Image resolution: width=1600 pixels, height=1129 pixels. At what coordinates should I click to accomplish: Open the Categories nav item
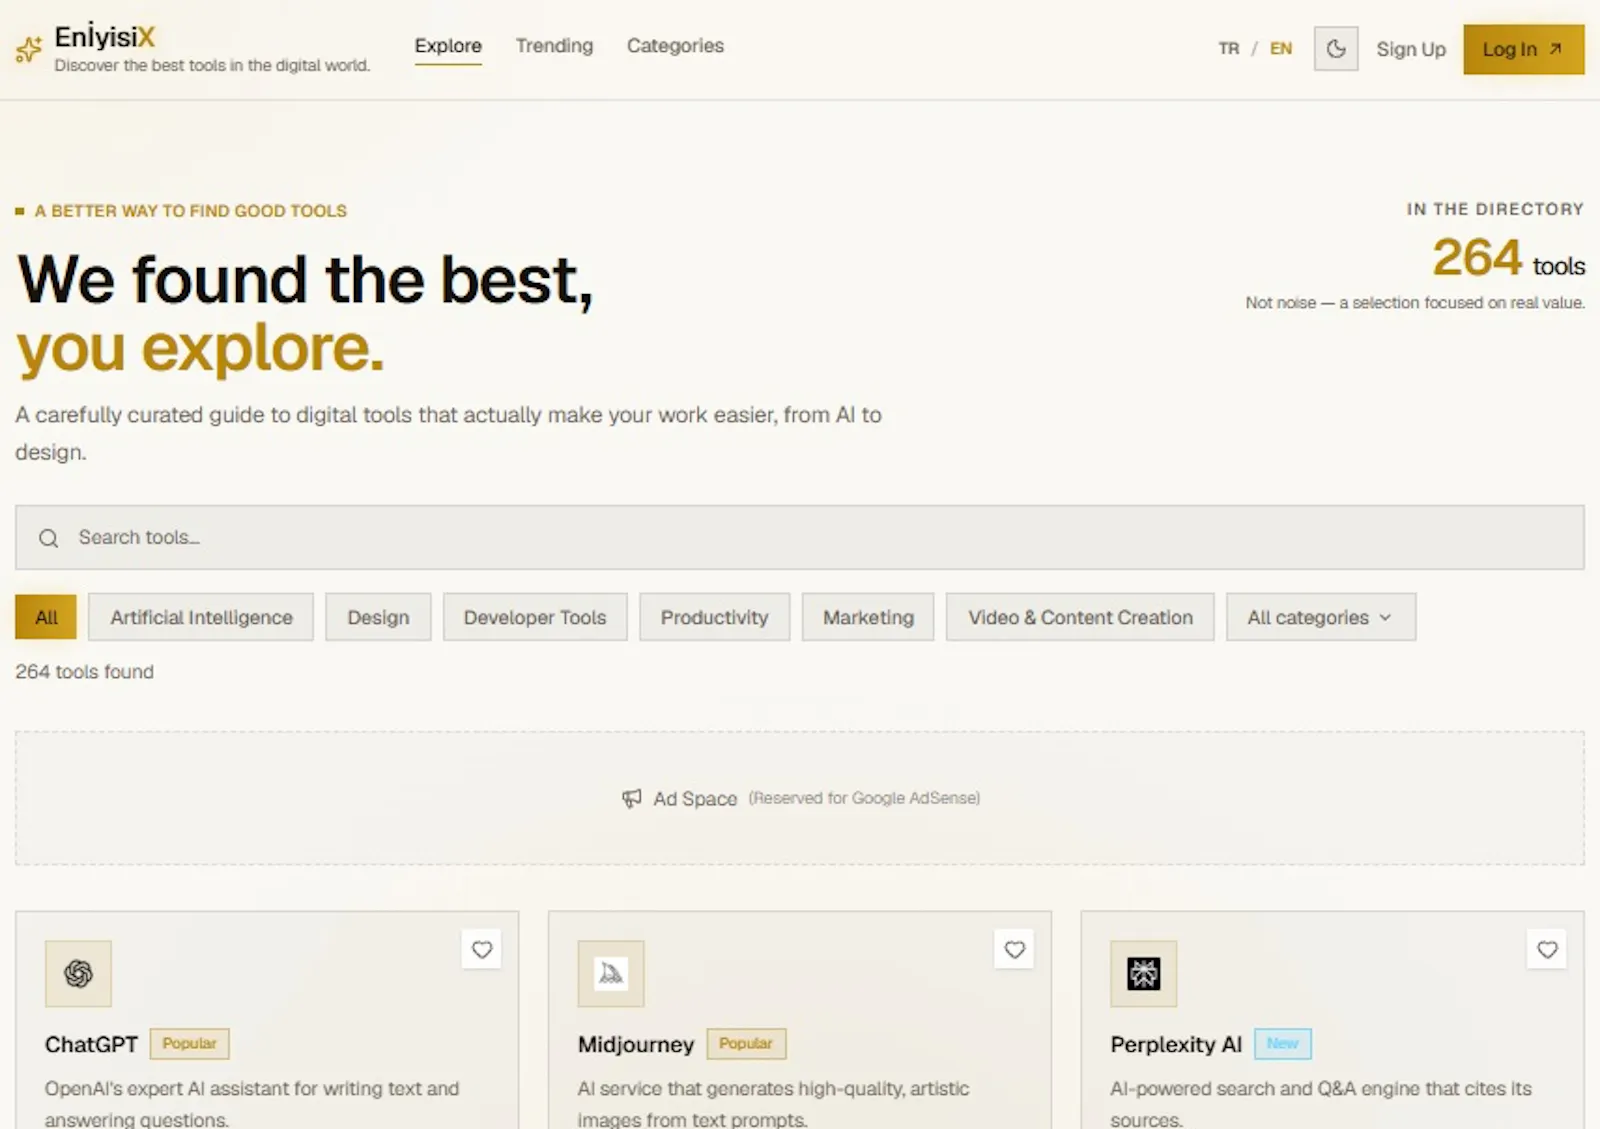pyautogui.click(x=675, y=46)
